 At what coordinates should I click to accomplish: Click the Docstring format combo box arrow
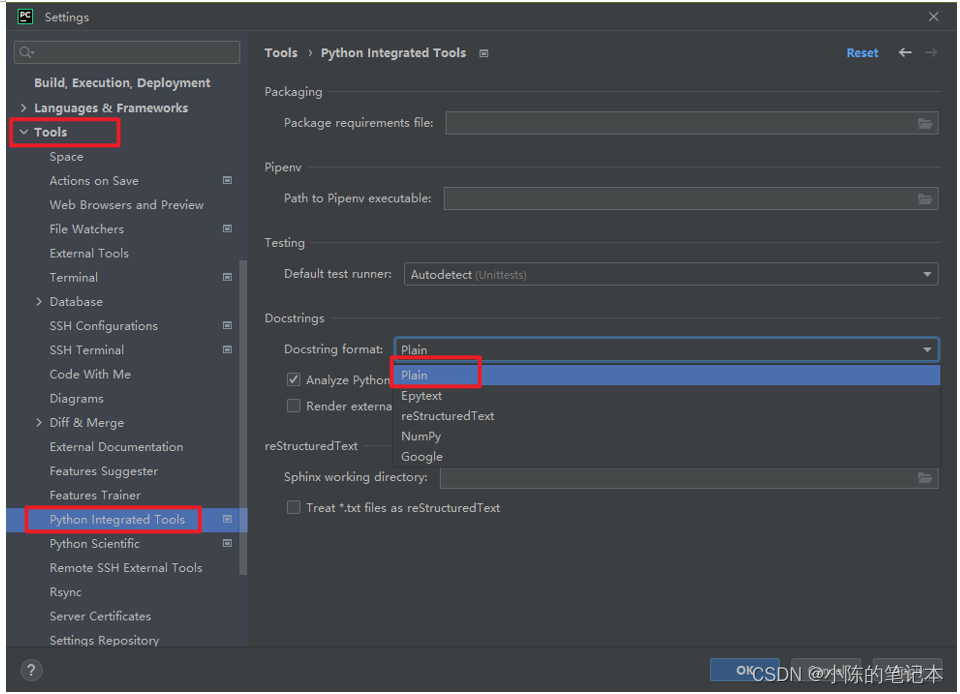coord(927,349)
